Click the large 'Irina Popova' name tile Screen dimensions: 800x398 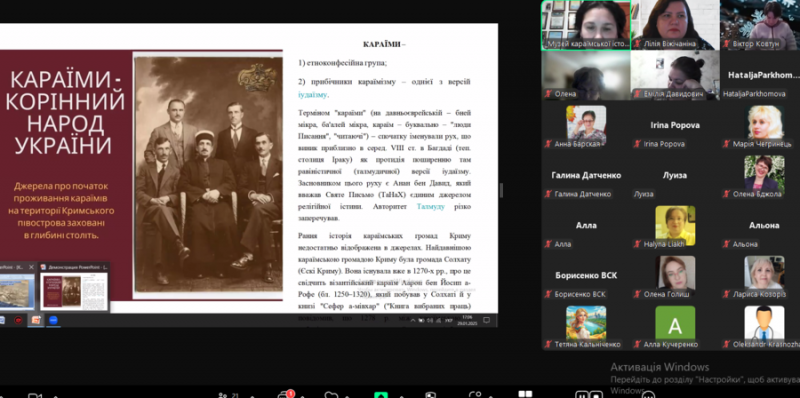point(675,125)
